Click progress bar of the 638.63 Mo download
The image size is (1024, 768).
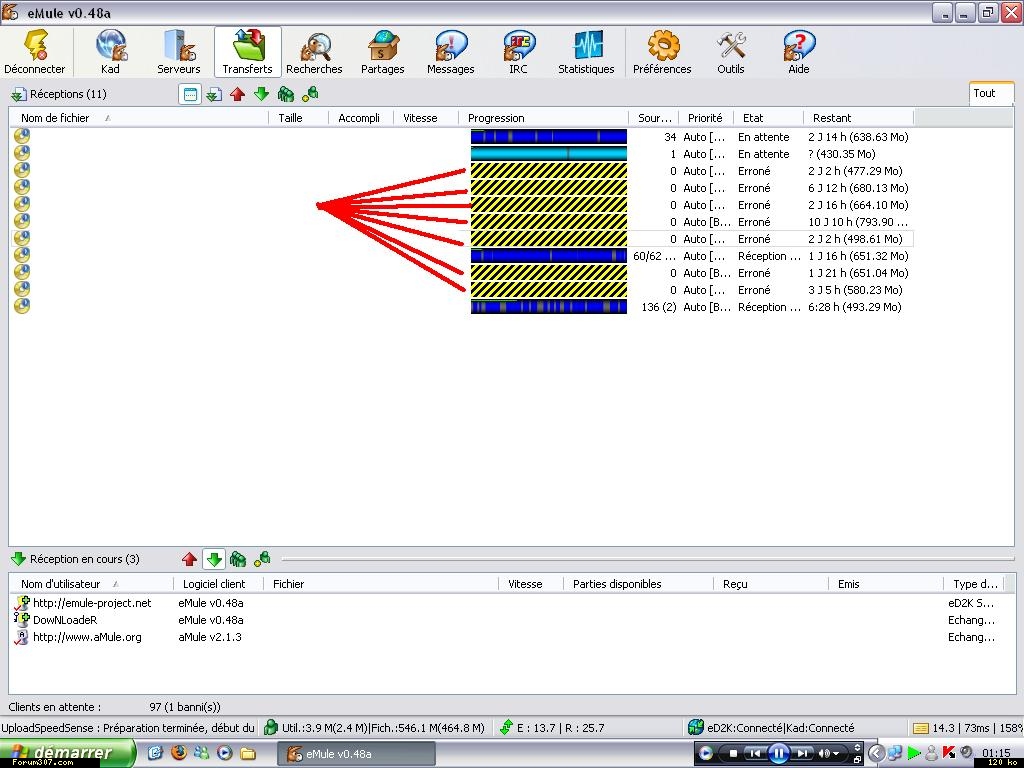pos(549,137)
